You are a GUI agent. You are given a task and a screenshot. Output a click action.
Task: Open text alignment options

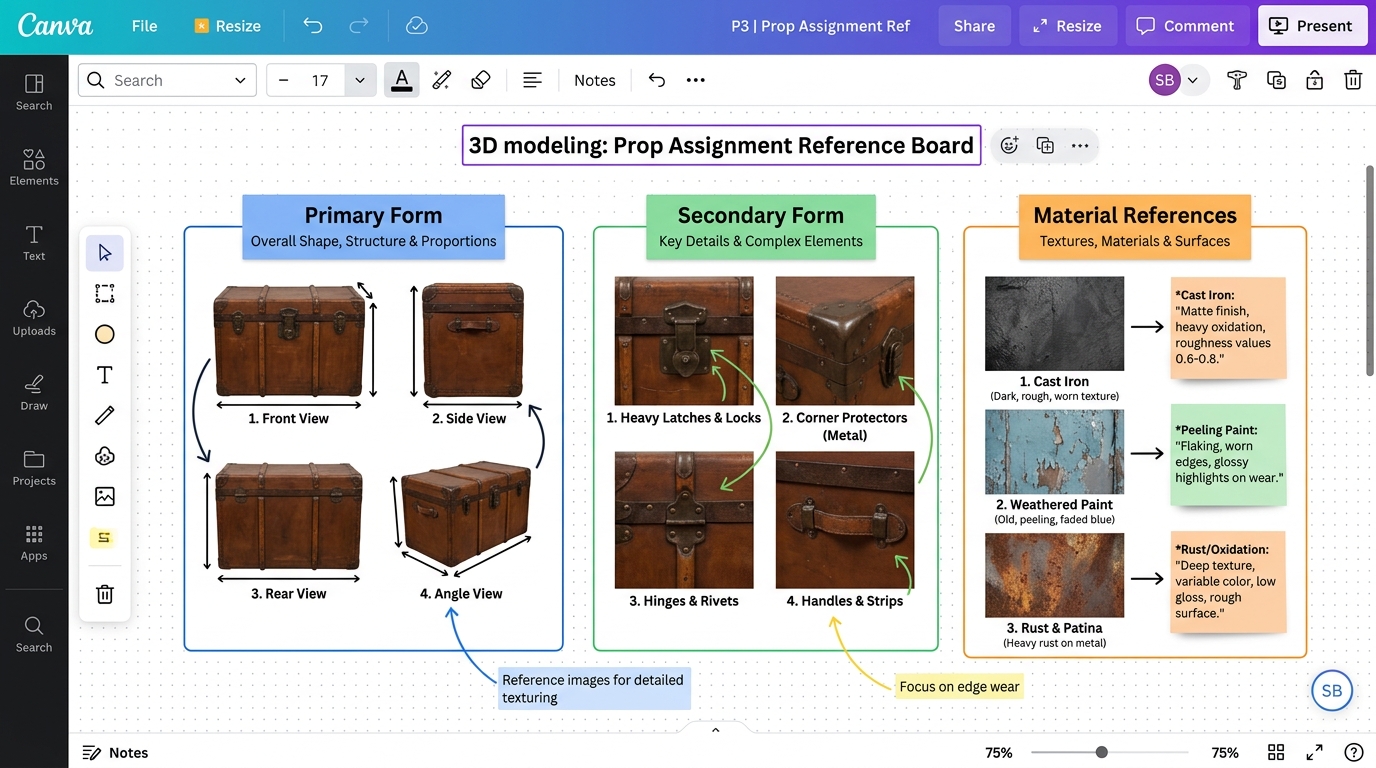(533, 80)
